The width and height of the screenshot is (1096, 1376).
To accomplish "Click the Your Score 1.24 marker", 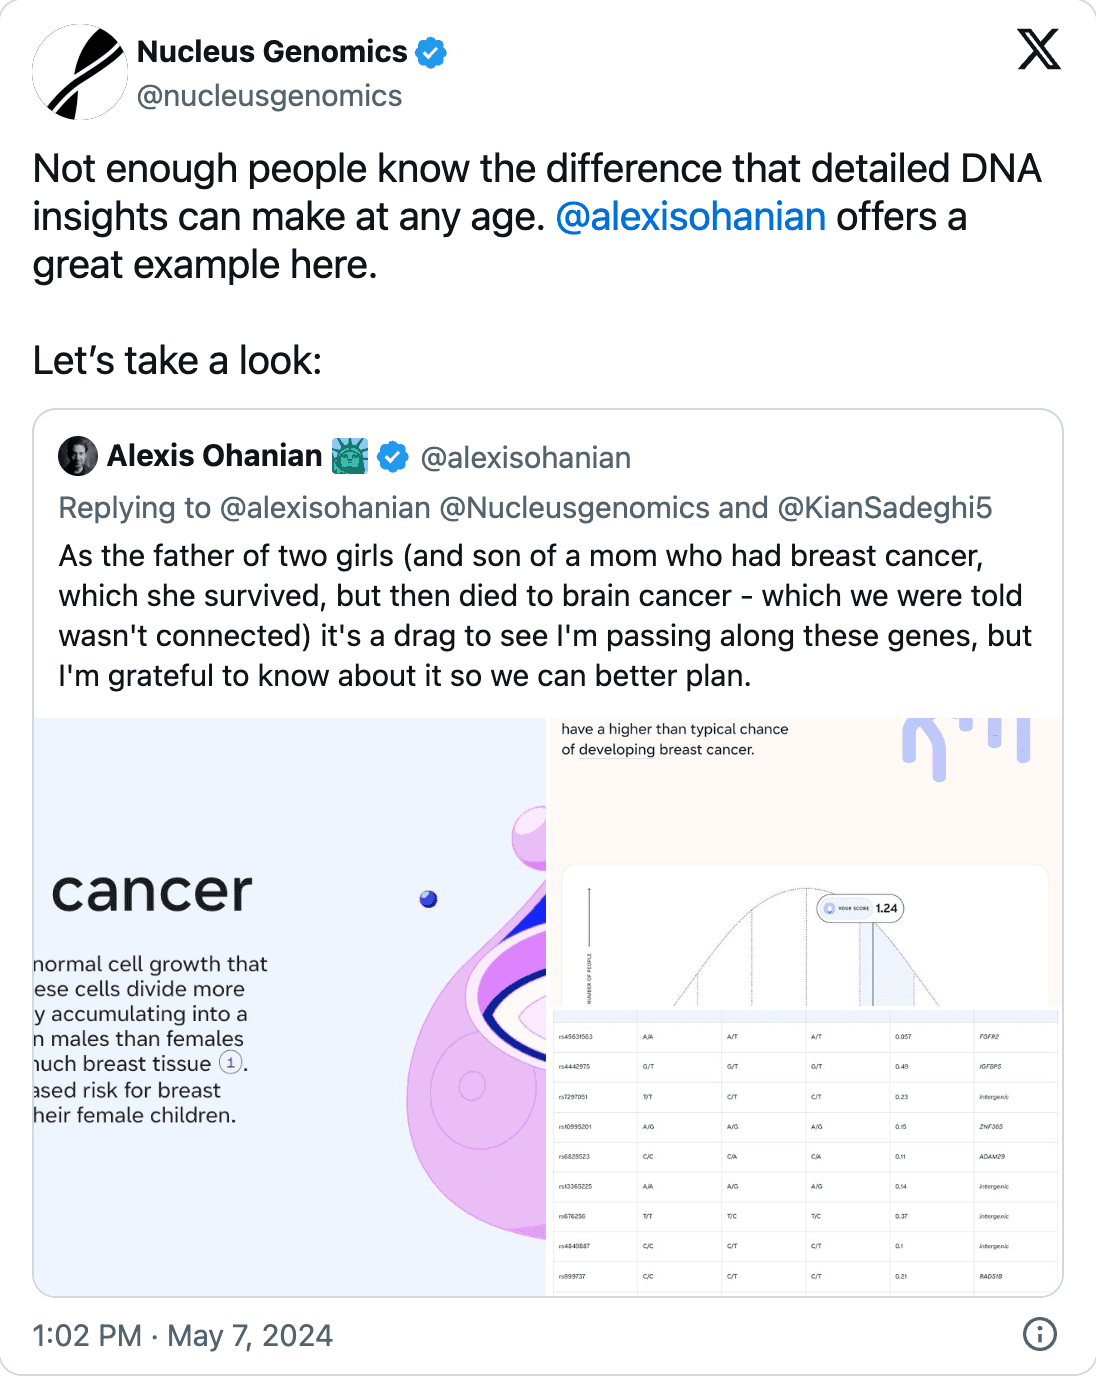I will (x=860, y=908).
